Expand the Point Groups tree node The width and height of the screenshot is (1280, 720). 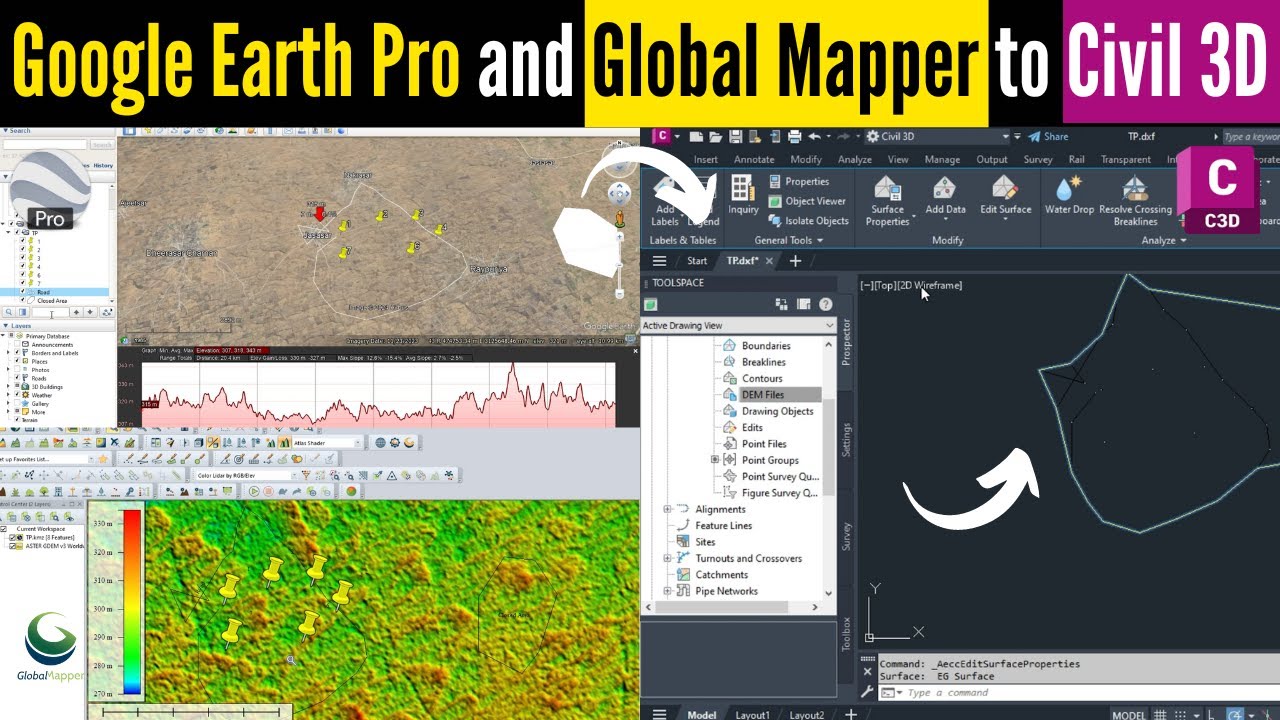pos(715,460)
